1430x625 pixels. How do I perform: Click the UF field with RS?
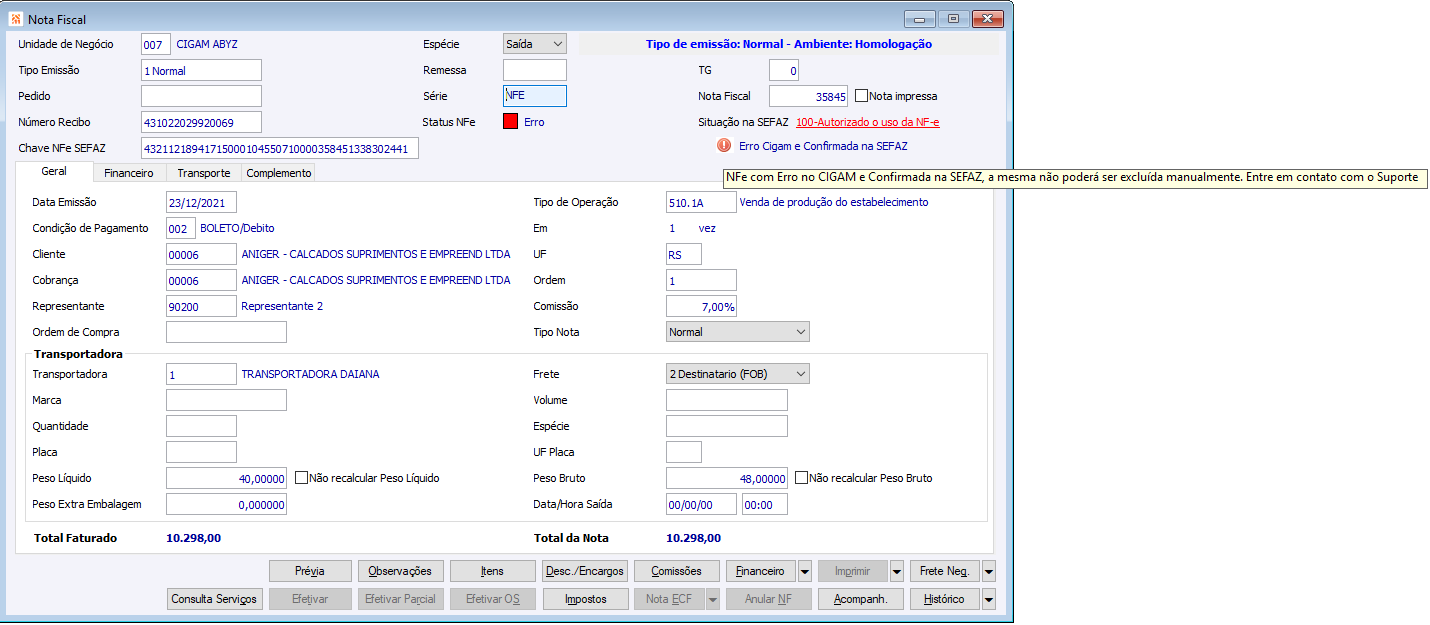tap(684, 254)
